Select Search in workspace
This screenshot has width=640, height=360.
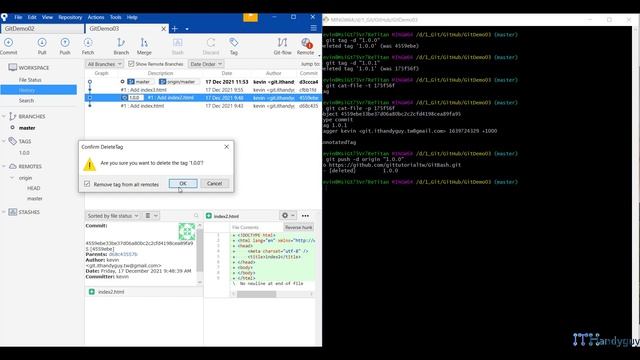point(26,100)
